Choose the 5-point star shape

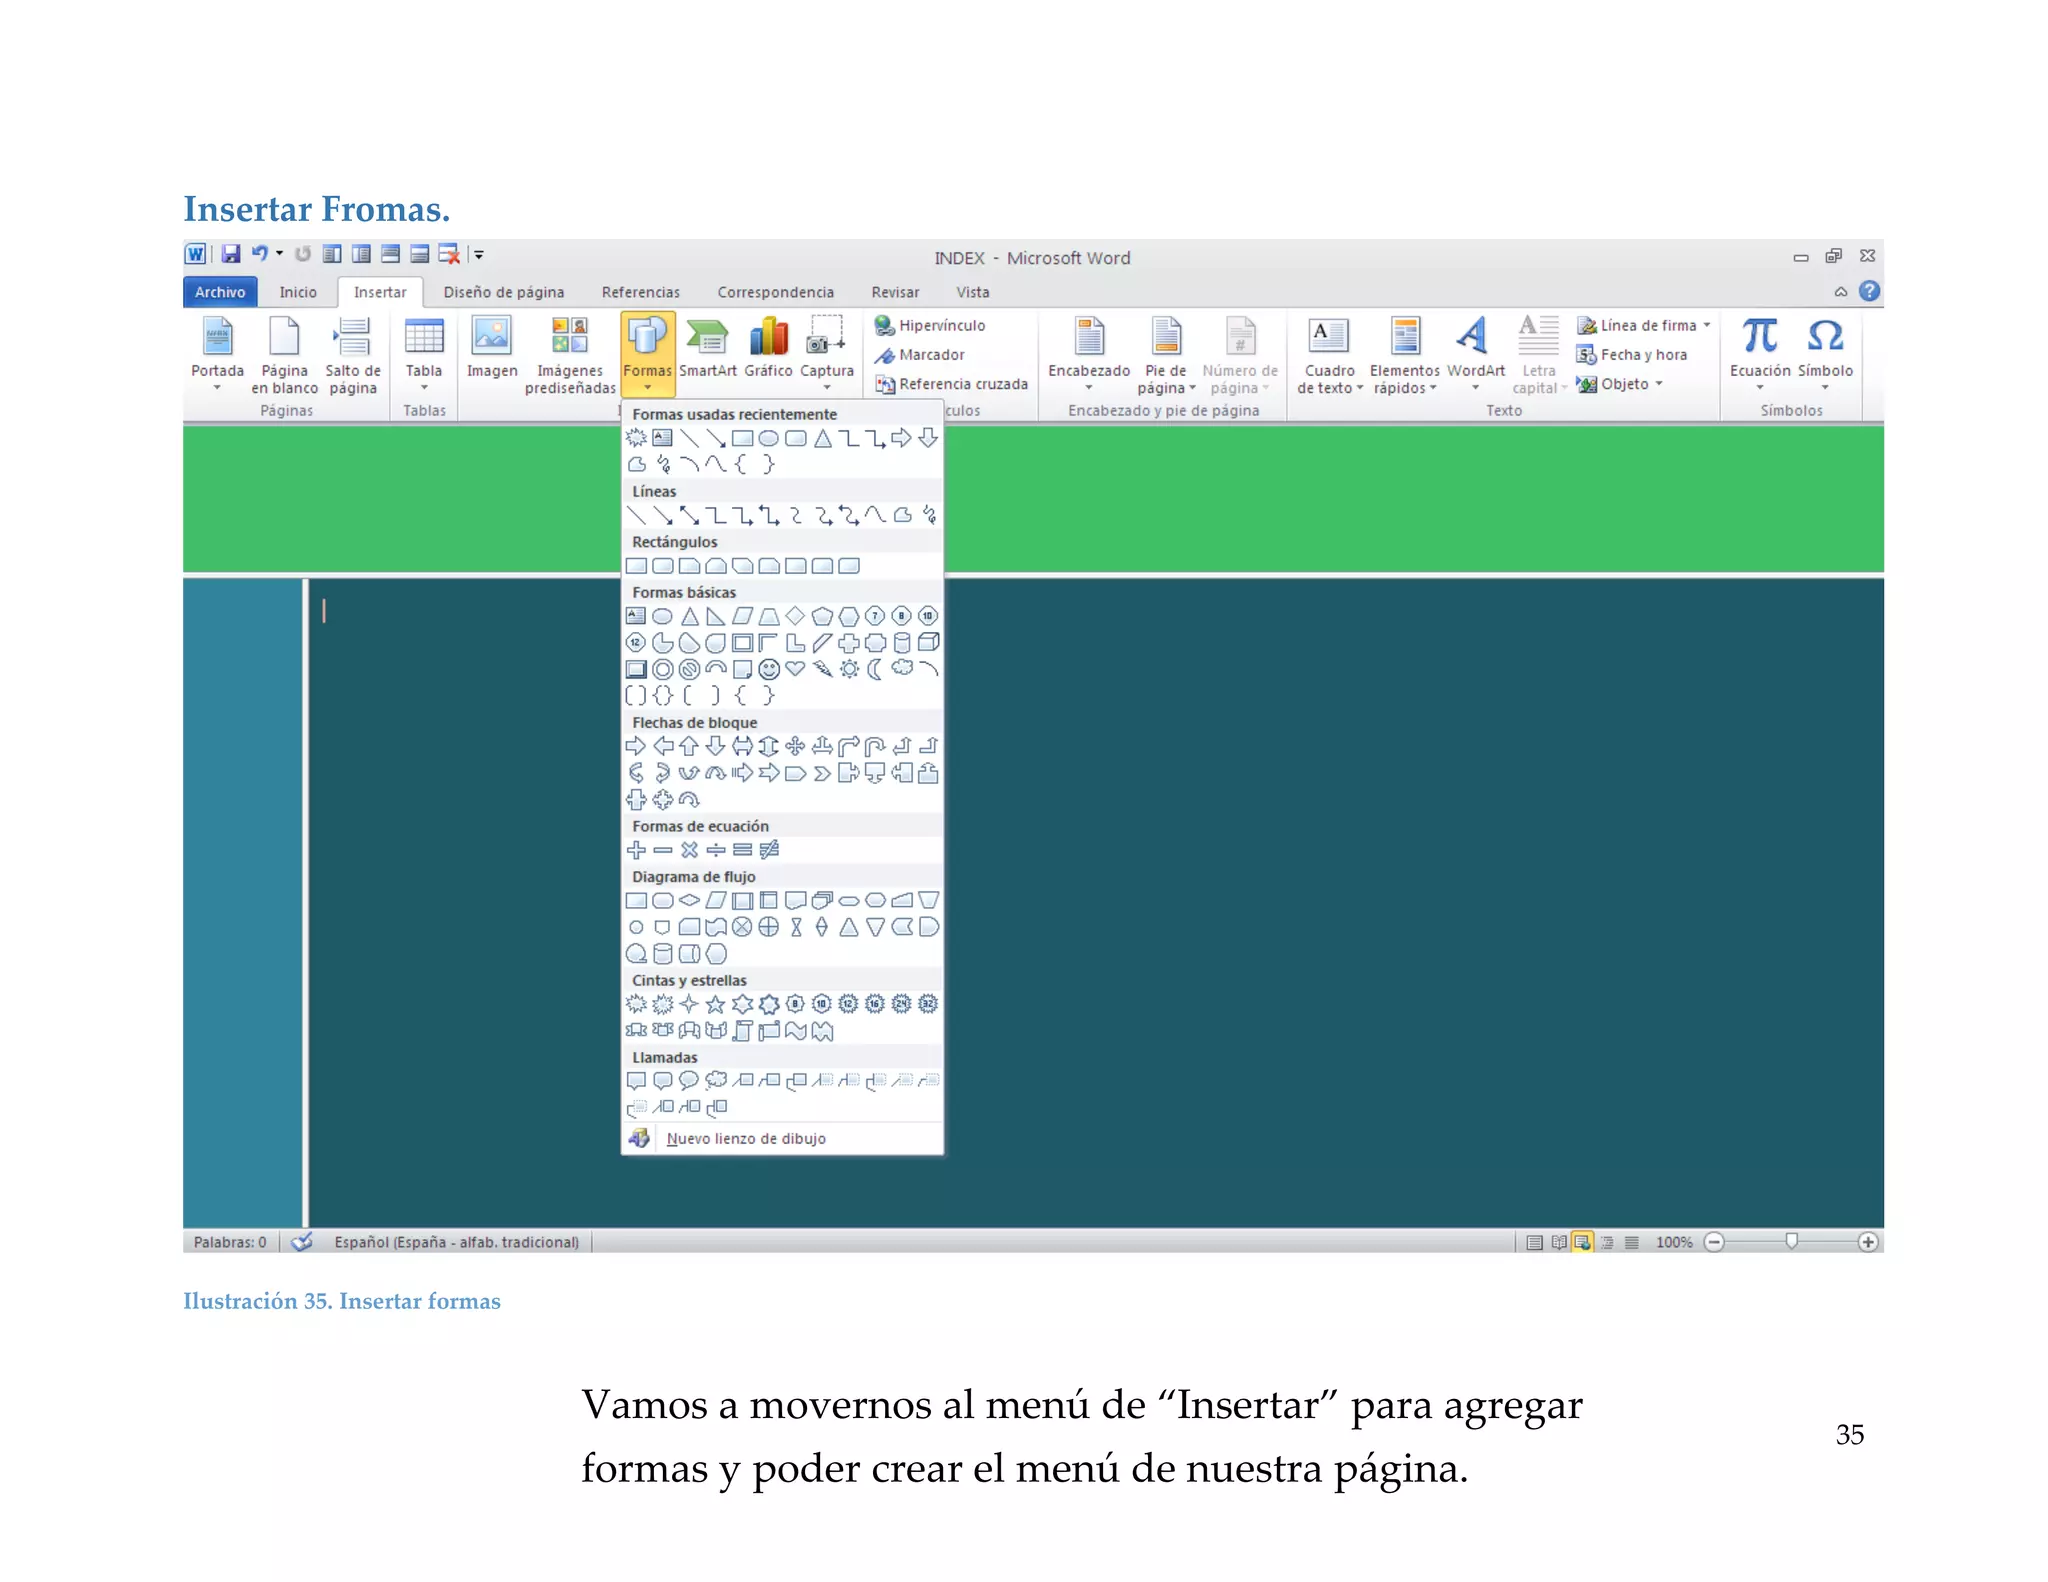715,1004
